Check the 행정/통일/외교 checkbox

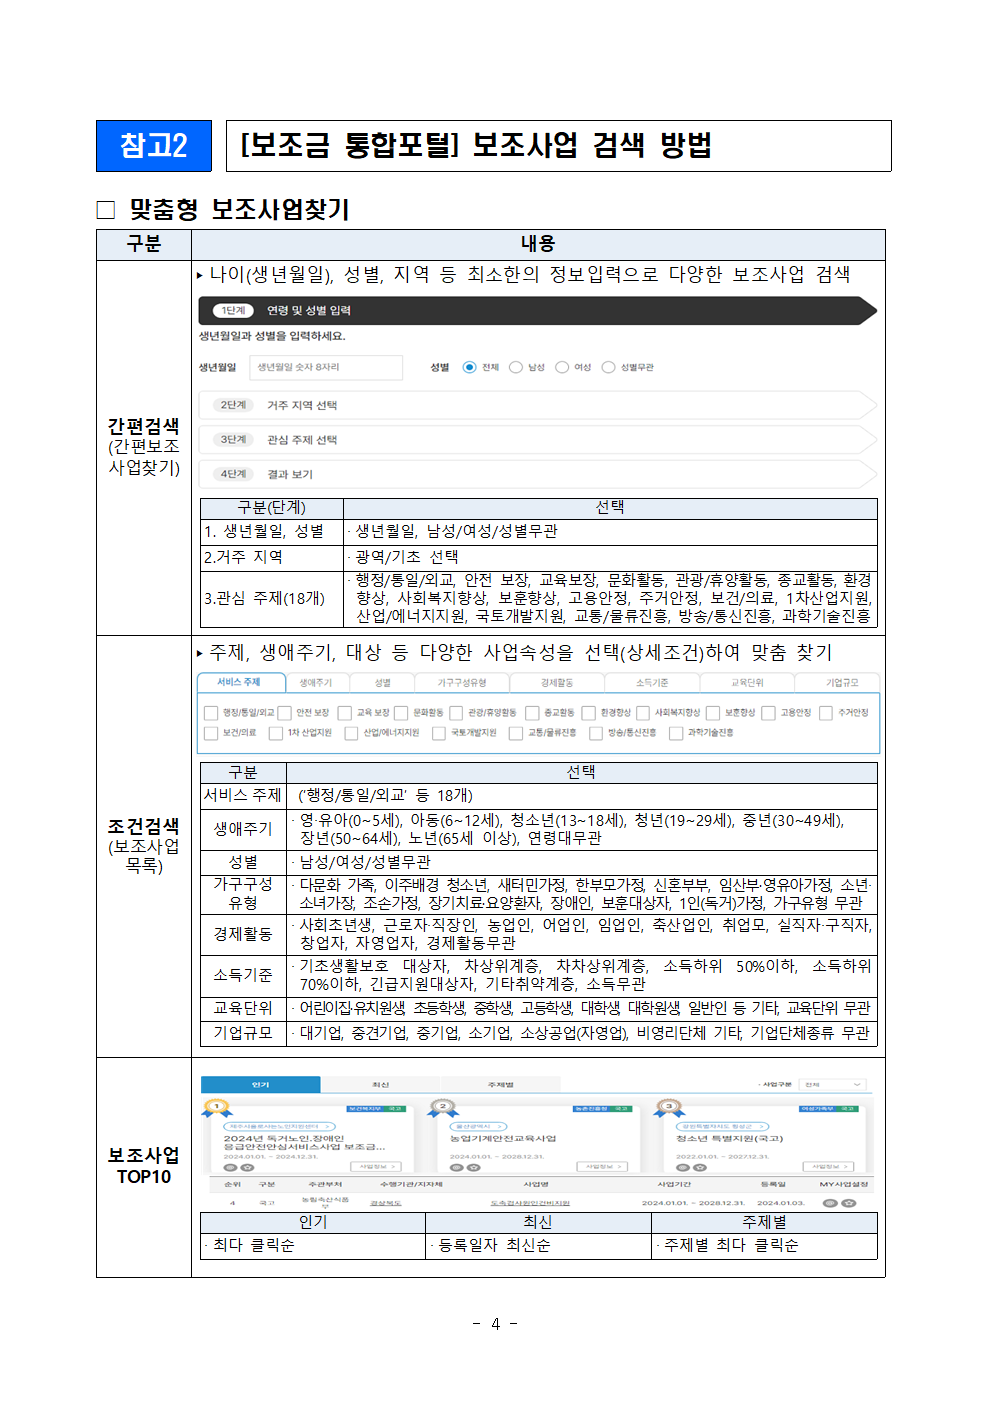tap(211, 713)
